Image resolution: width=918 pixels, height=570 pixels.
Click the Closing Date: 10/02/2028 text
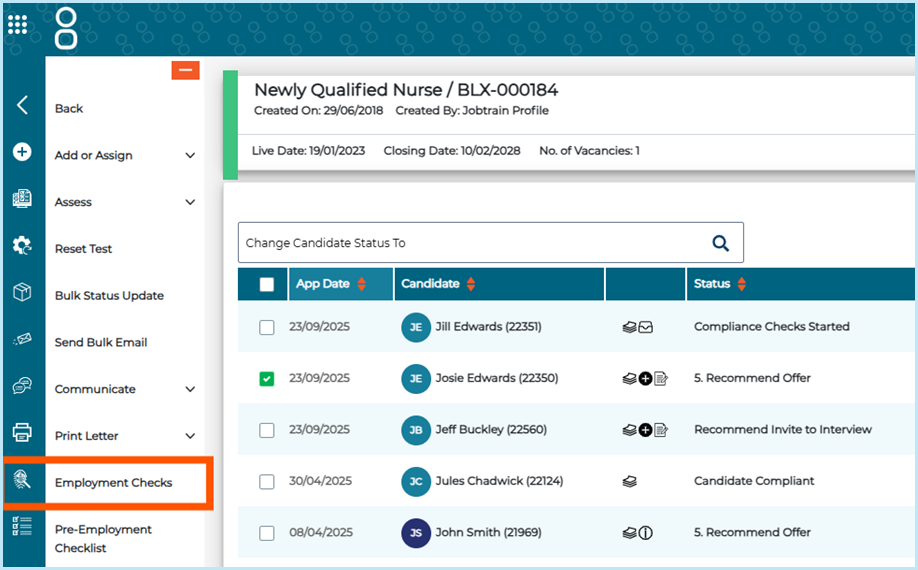coord(452,151)
